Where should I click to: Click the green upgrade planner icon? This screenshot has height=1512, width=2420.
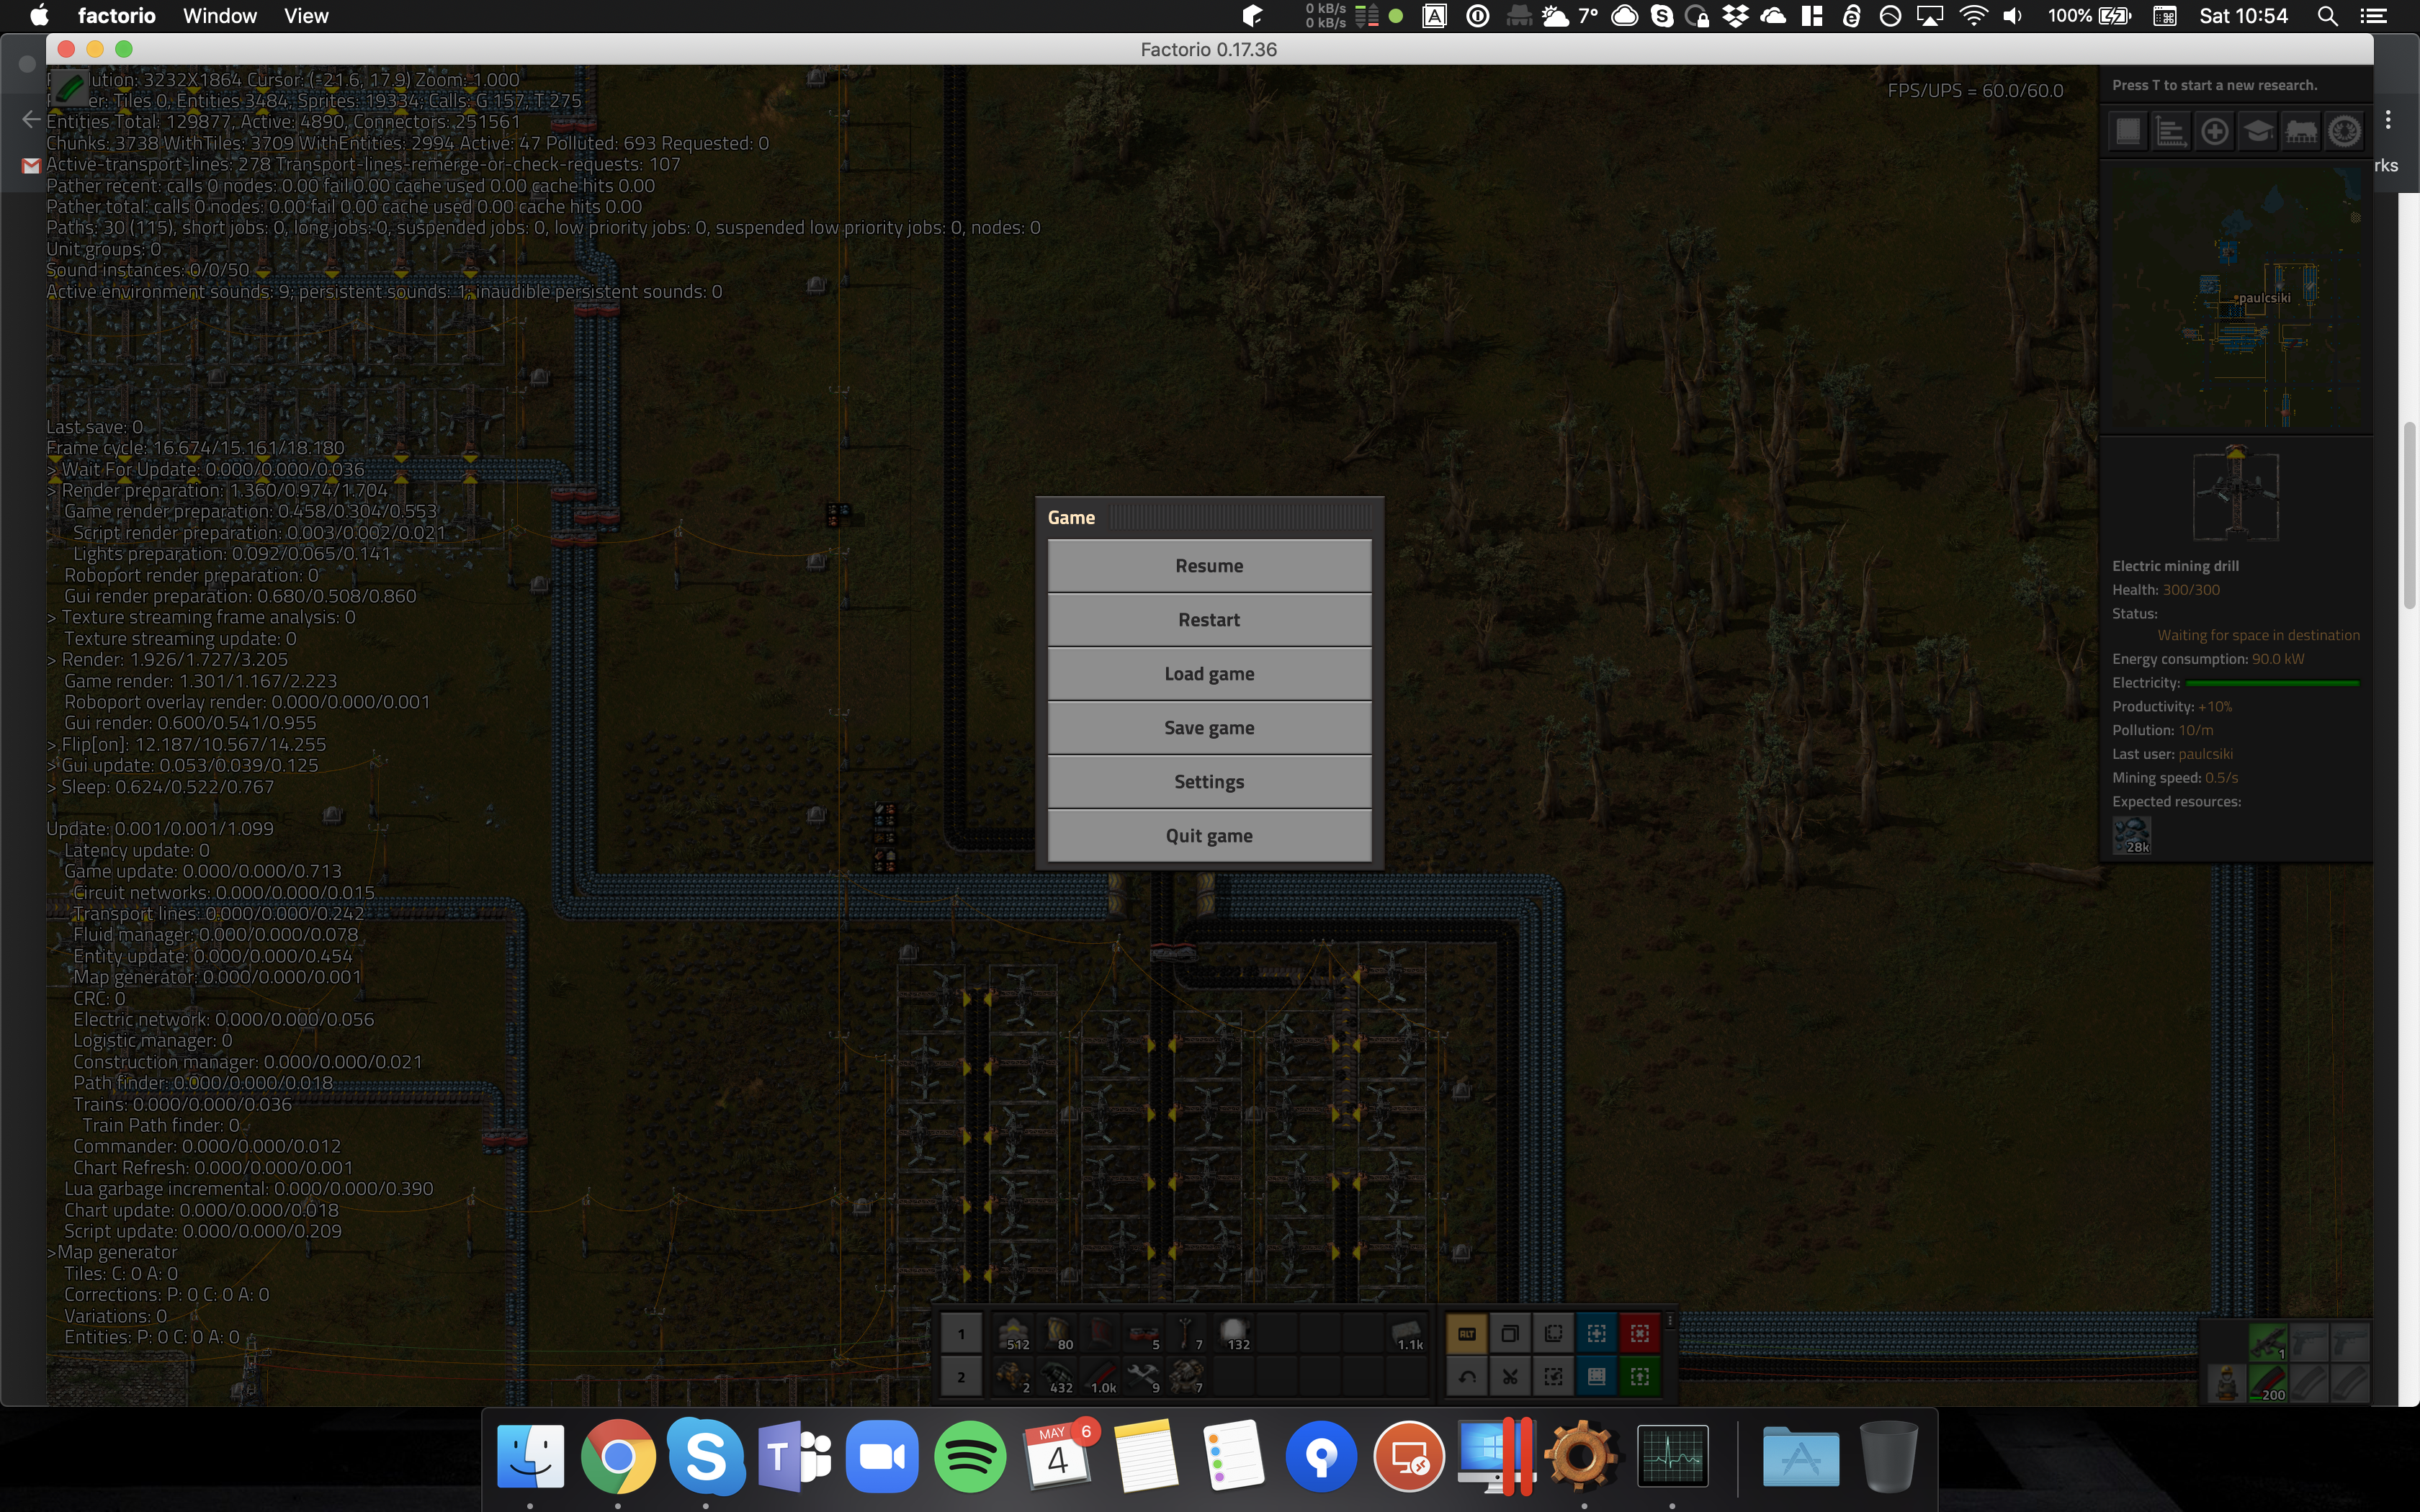coord(1640,1377)
